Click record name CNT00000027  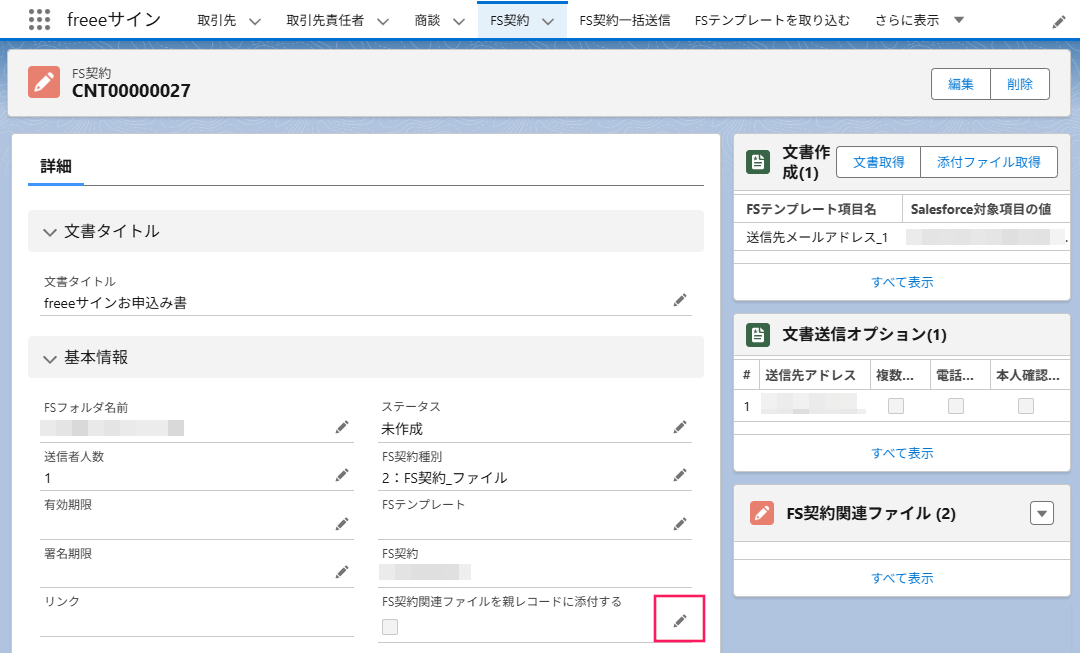pos(131,91)
